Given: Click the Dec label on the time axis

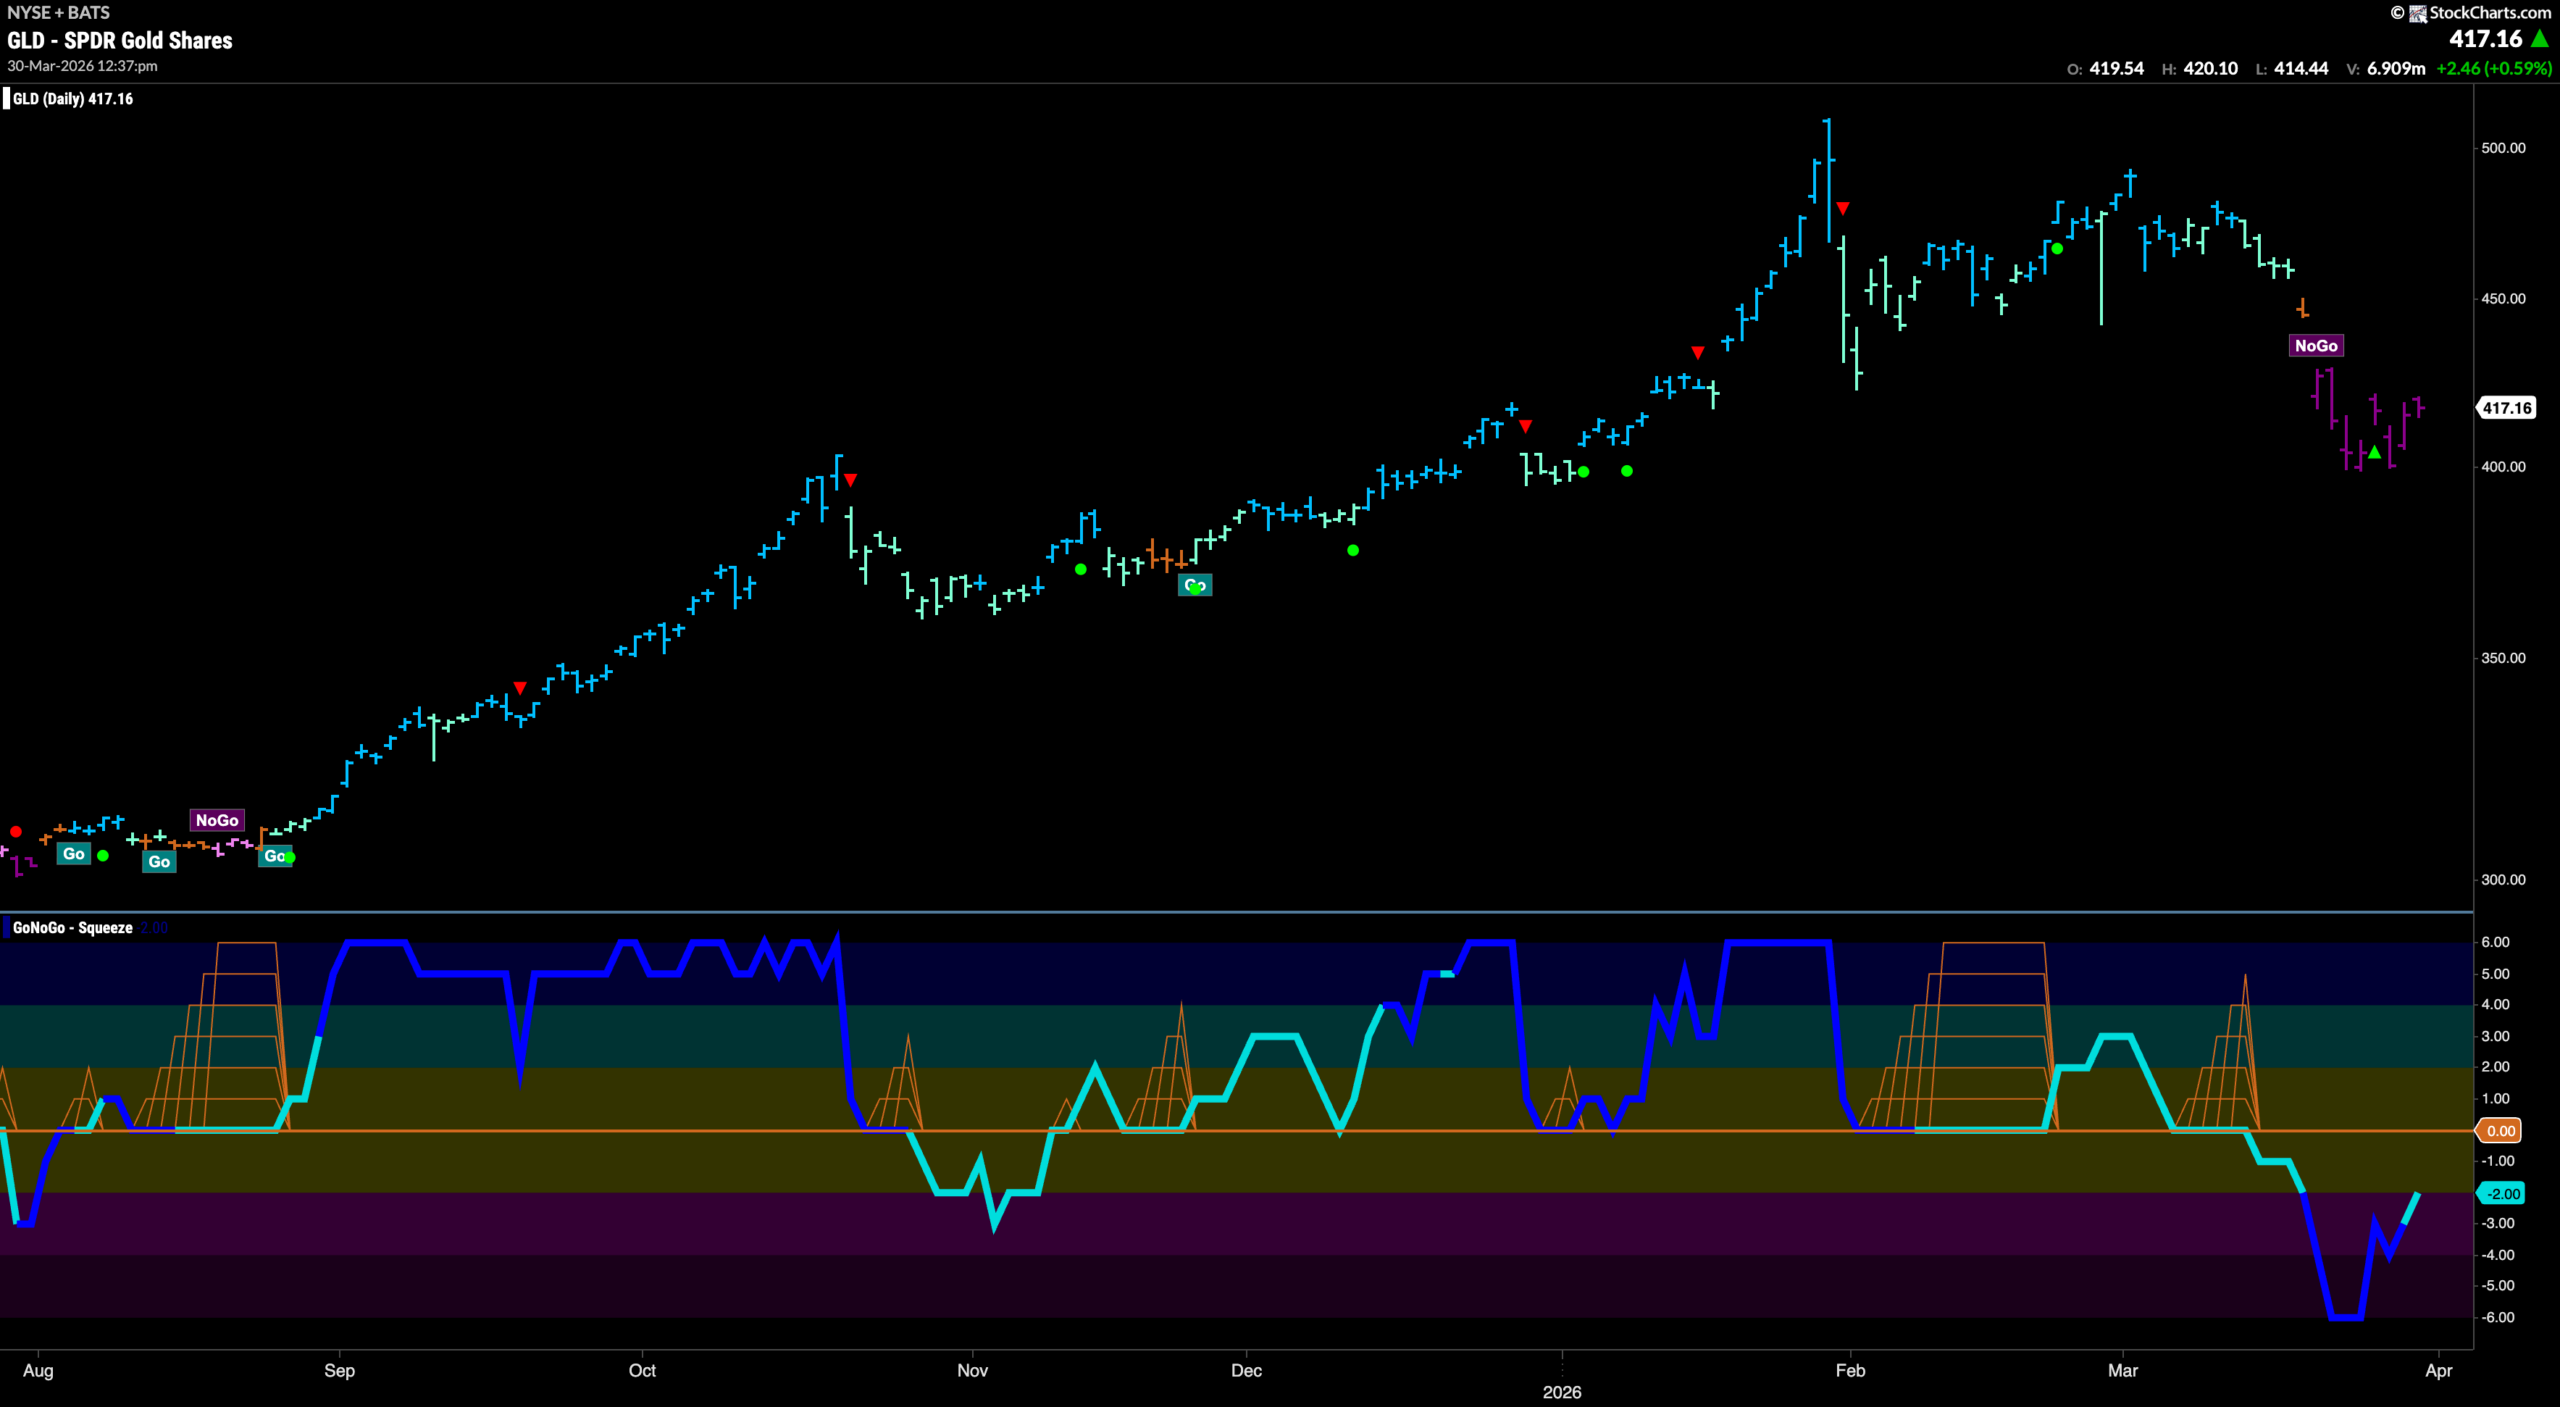Looking at the screenshot, I should [x=1246, y=1370].
